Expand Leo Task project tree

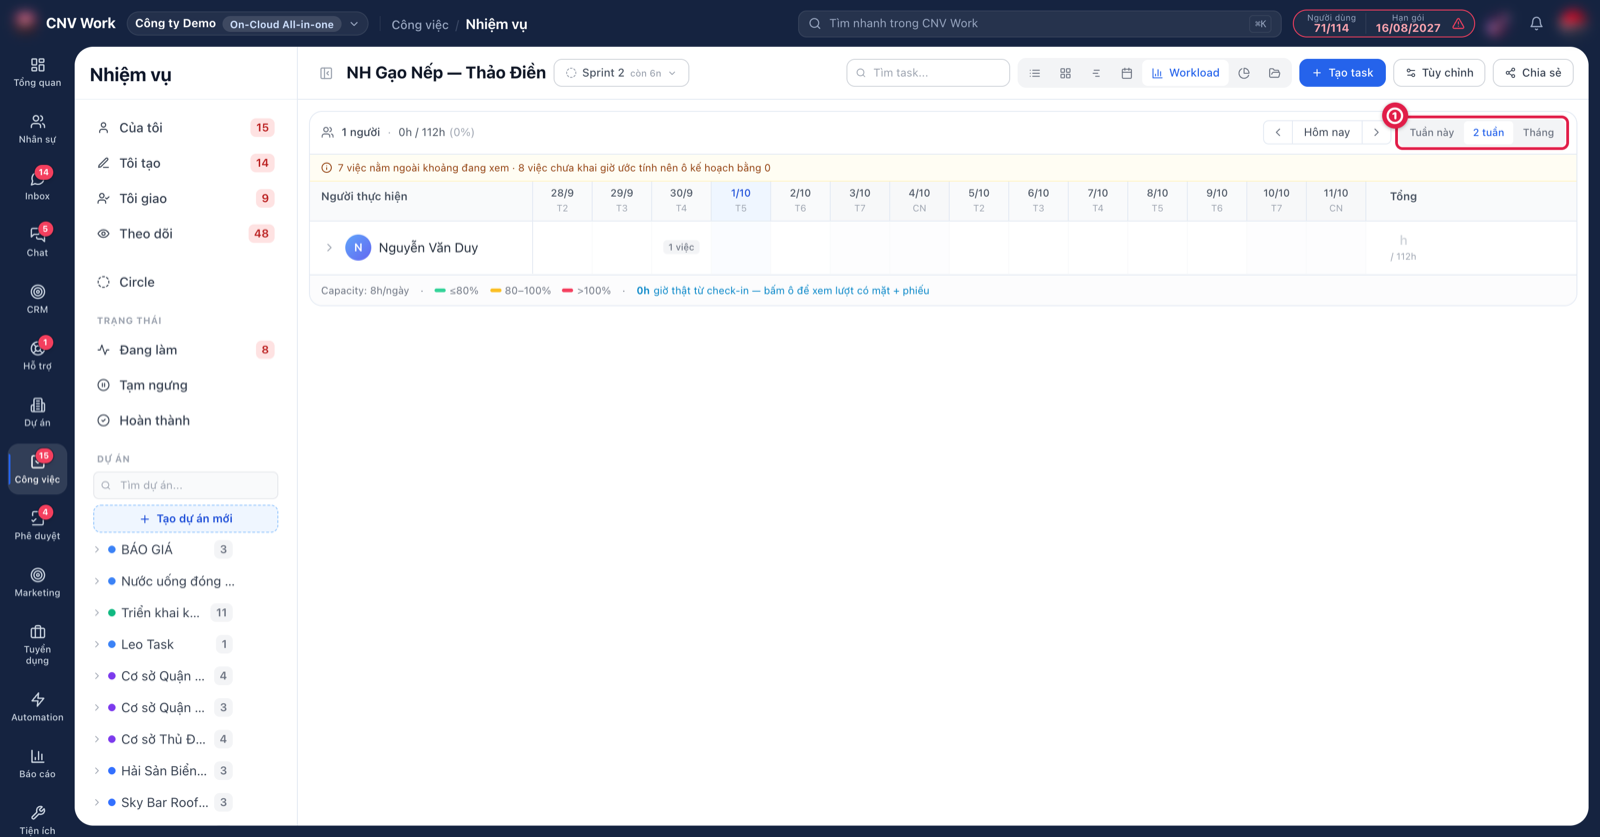pyautogui.click(x=97, y=645)
